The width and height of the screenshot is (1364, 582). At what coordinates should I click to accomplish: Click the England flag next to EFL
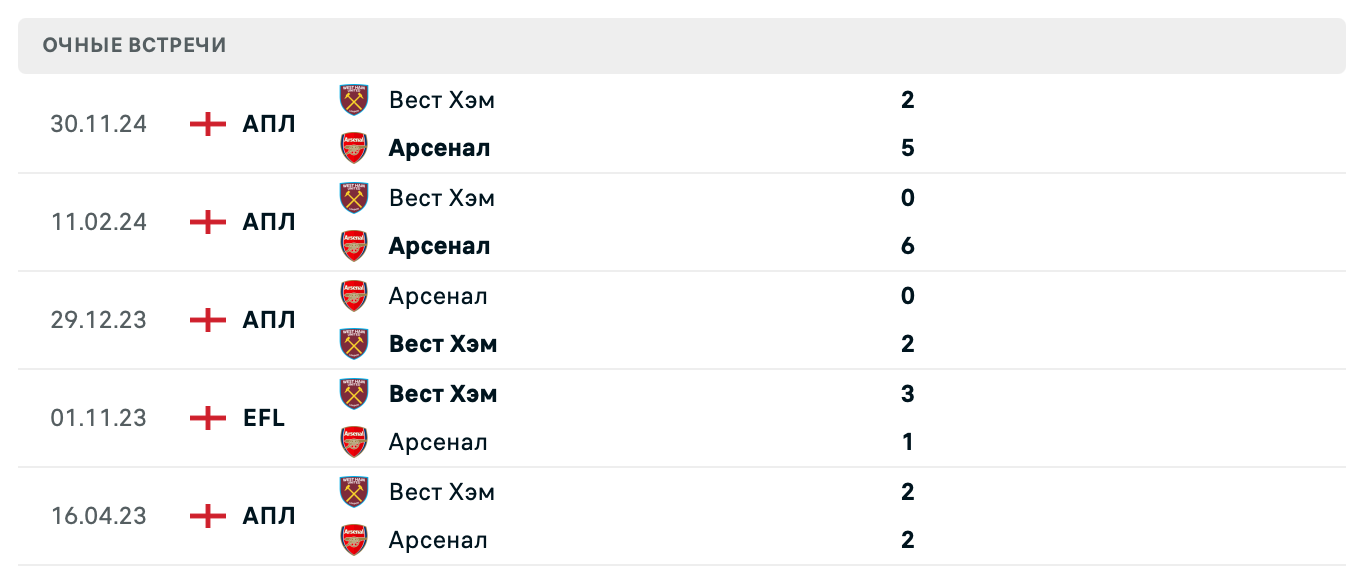(x=206, y=418)
